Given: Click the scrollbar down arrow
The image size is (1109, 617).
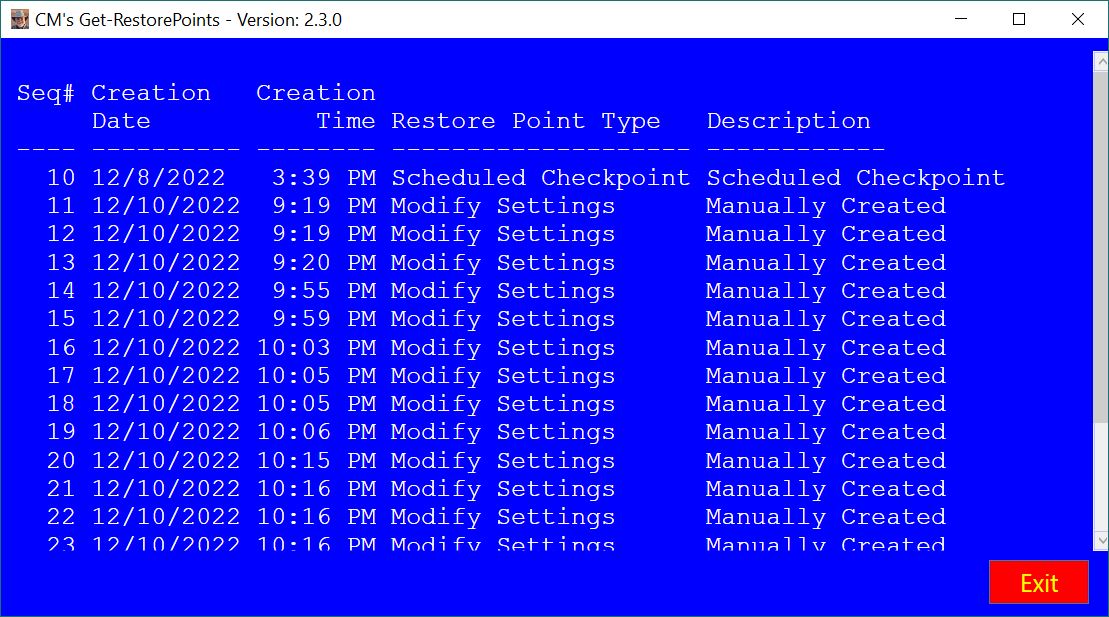Looking at the screenshot, I should 1100,541.
